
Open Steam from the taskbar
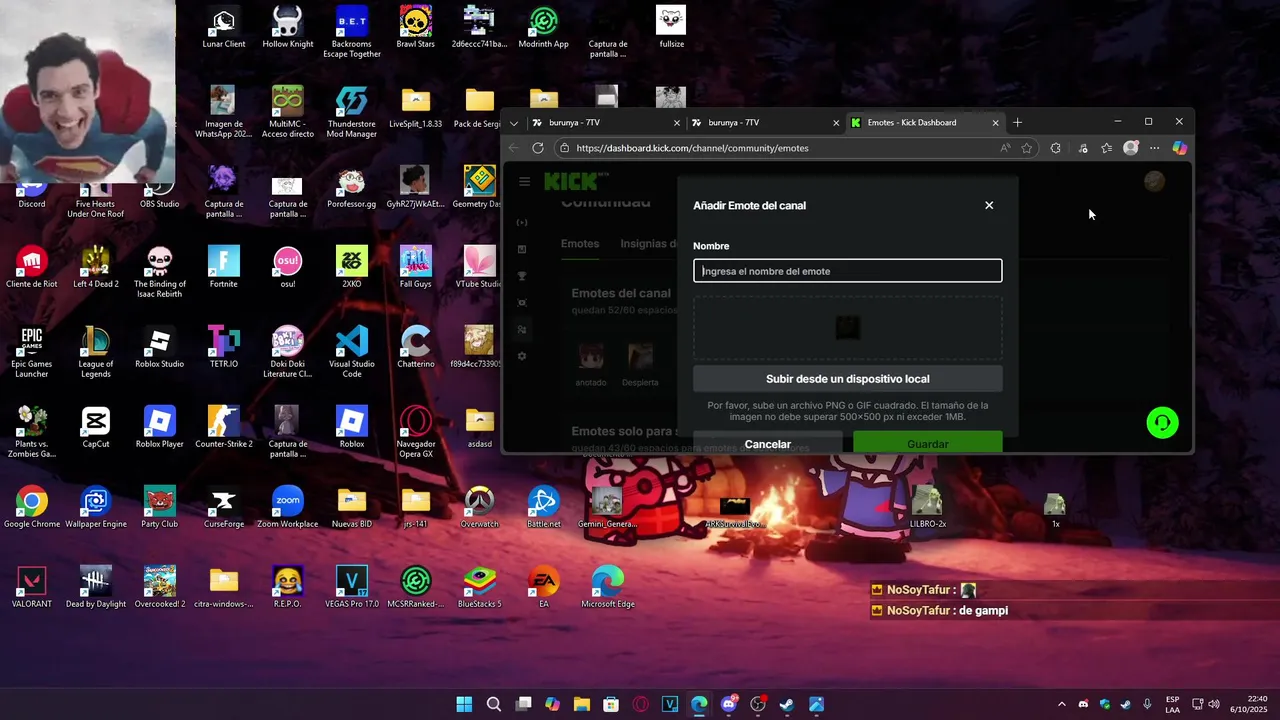[787, 704]
